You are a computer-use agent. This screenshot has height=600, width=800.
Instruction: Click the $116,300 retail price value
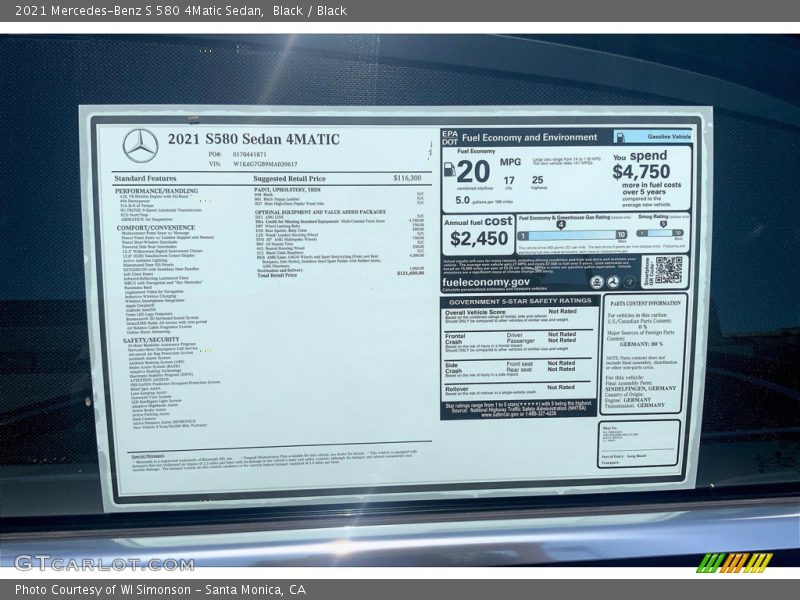(x=407, y=178)
